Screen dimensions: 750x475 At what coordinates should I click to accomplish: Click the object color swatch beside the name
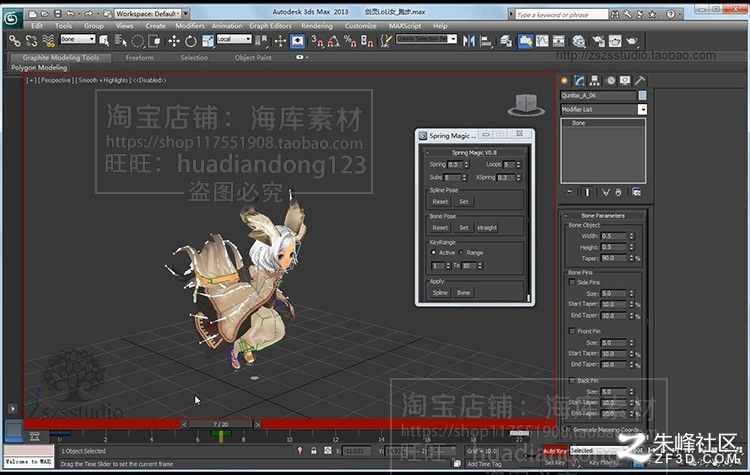coord(642,96)
